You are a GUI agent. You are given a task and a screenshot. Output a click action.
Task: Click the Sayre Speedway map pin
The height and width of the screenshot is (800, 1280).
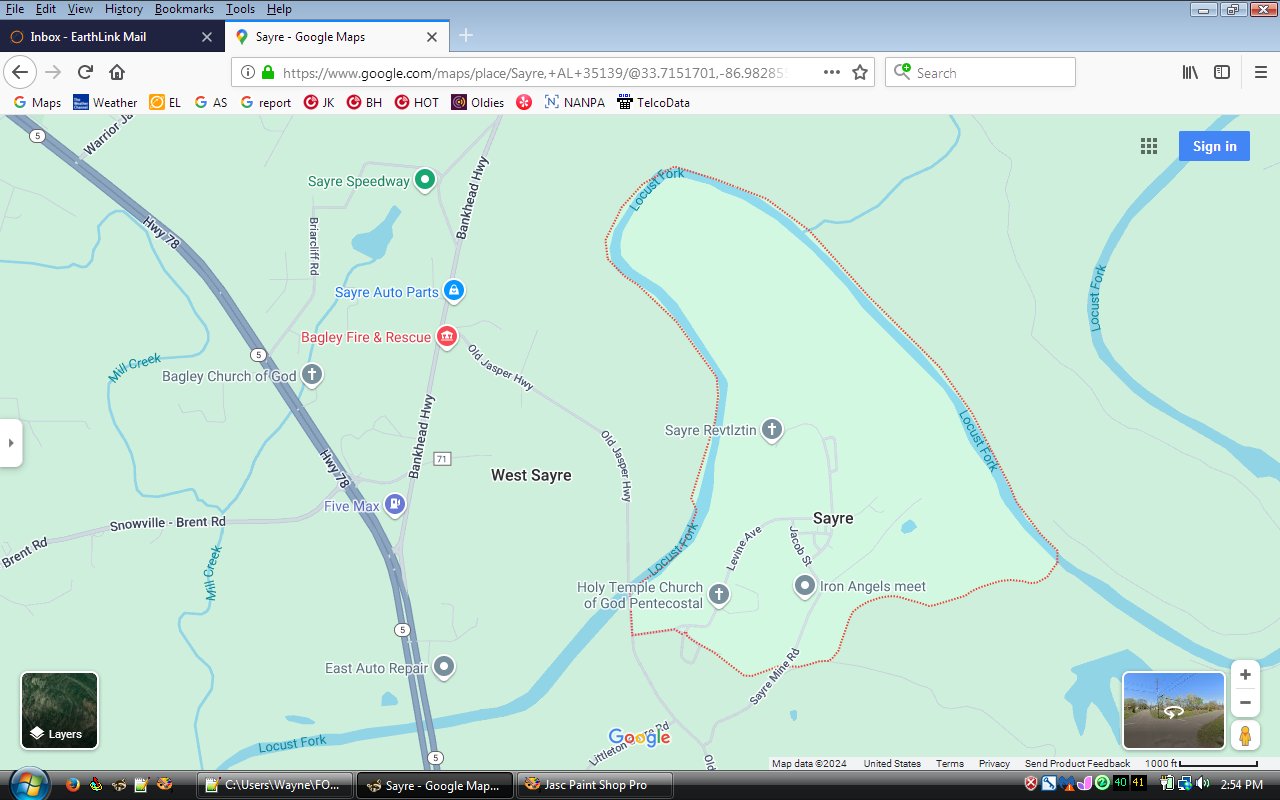425,180
